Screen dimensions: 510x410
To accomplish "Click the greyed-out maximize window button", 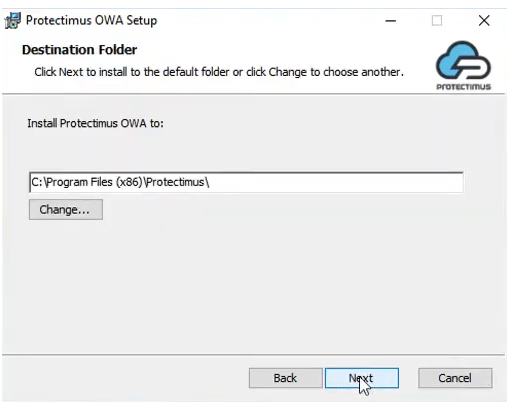I will tap(437, 21).
